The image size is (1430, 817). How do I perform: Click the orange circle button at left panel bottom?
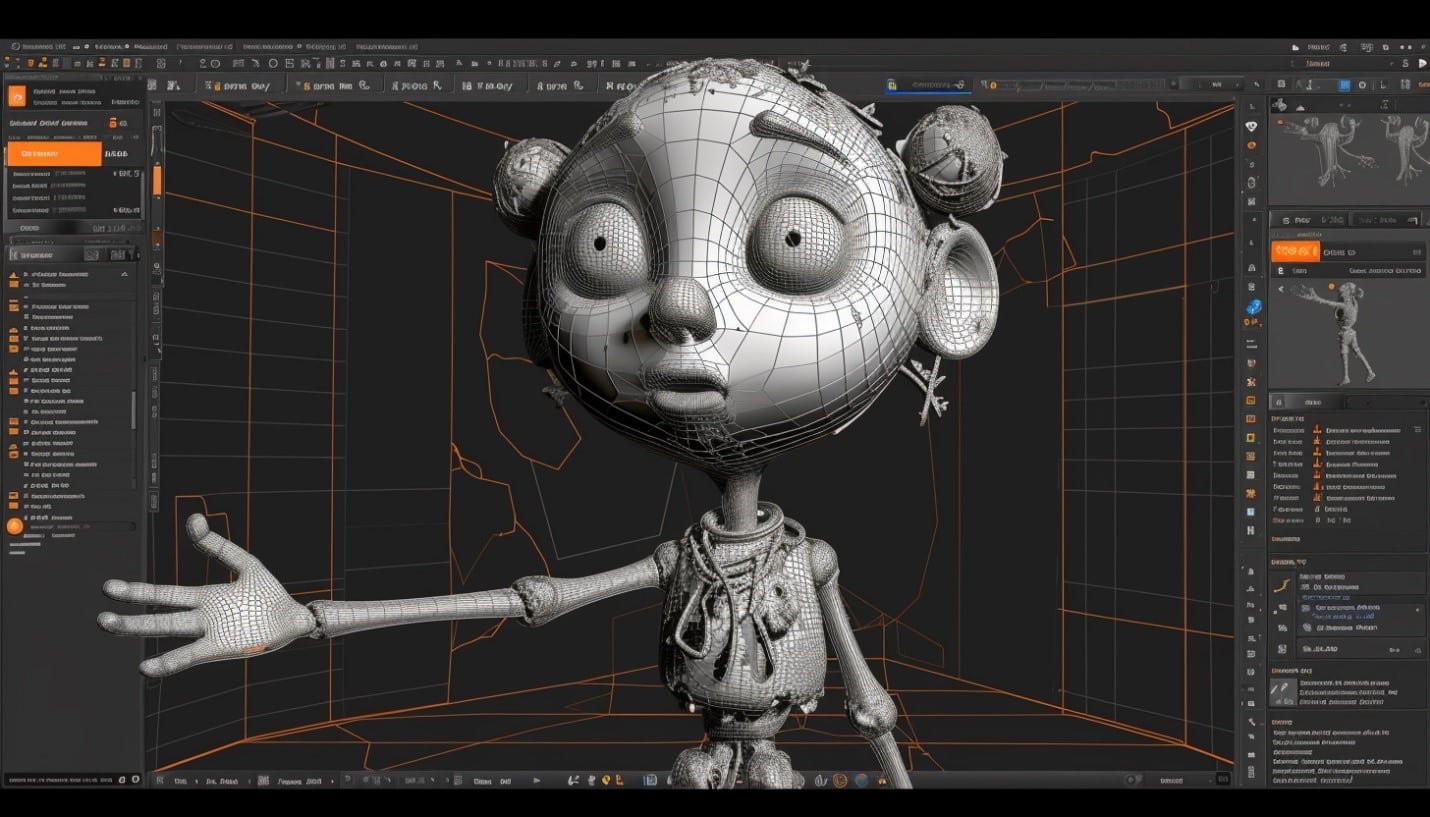pyautogui.click(x=14, y=526)
